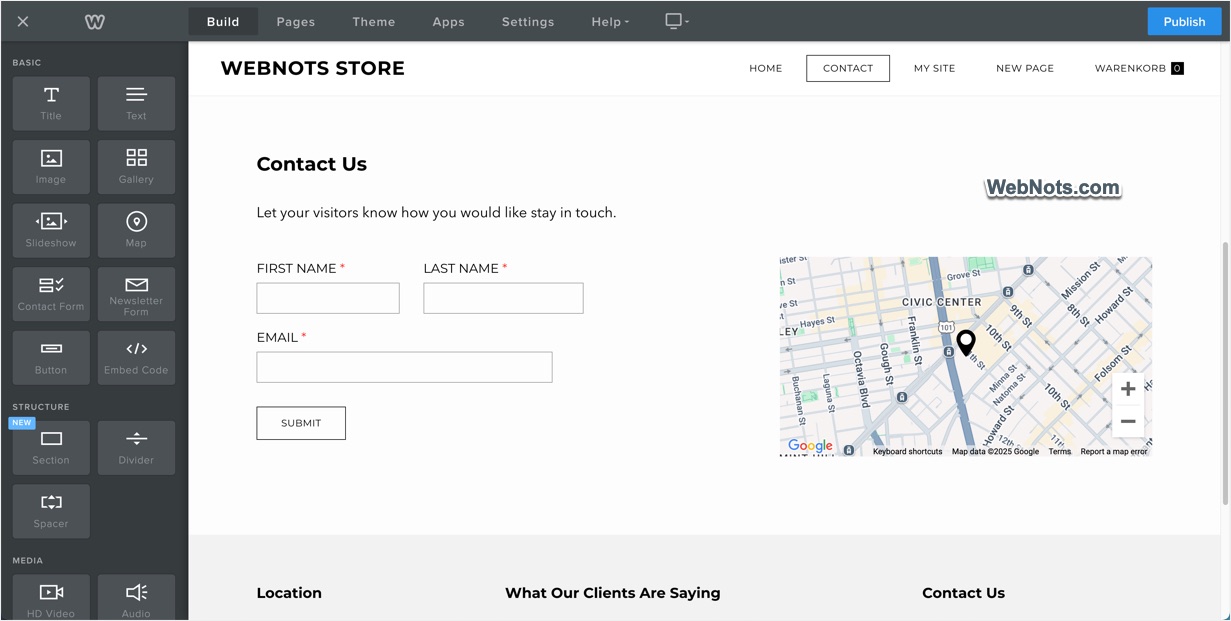The height and width of the screenshot is (621, 1231).
Task: Close the editor with the X icon
Action: point(23,21)
